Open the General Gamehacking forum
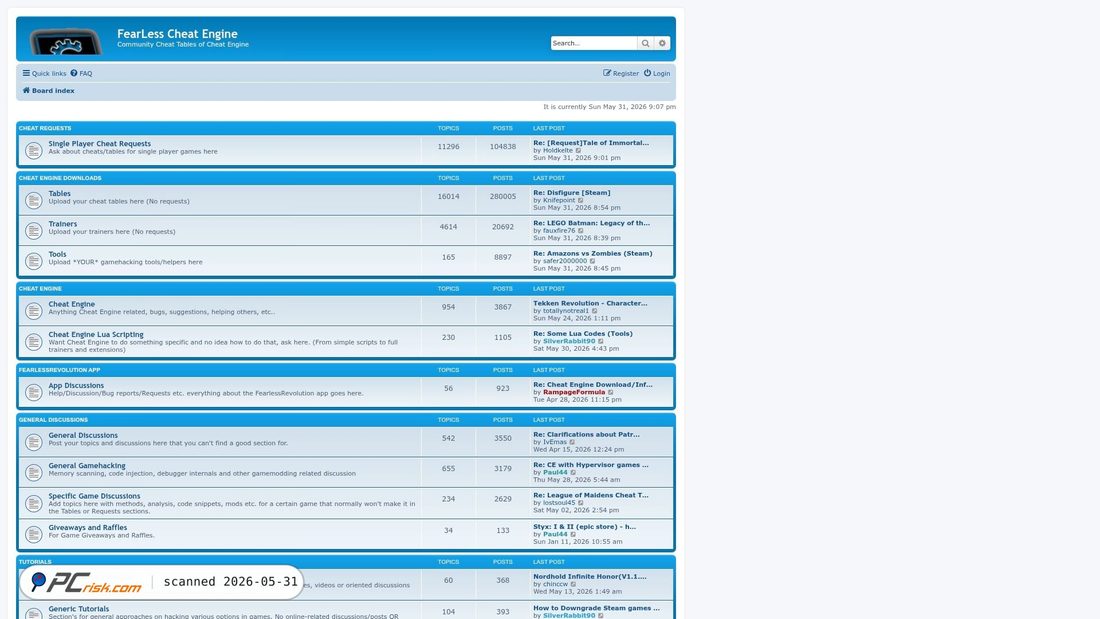1100x619 pixels. (87, 466)
